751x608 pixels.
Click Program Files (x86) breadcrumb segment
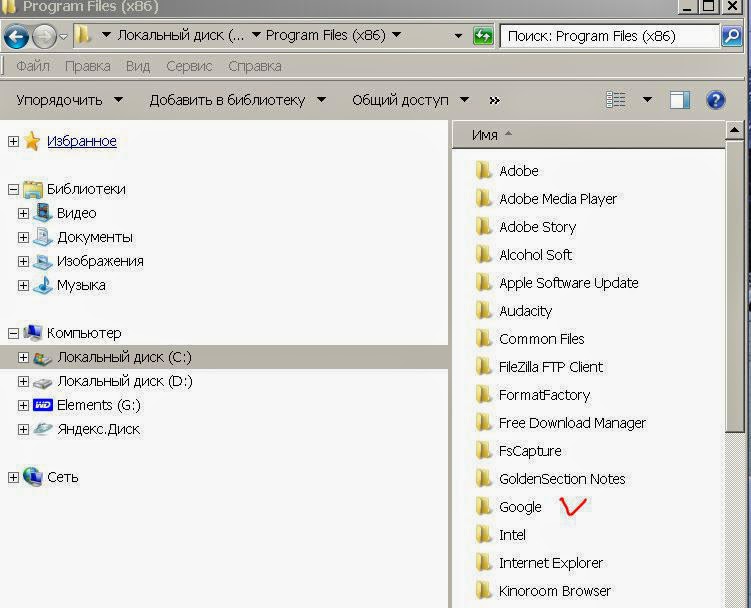point(326,35)
